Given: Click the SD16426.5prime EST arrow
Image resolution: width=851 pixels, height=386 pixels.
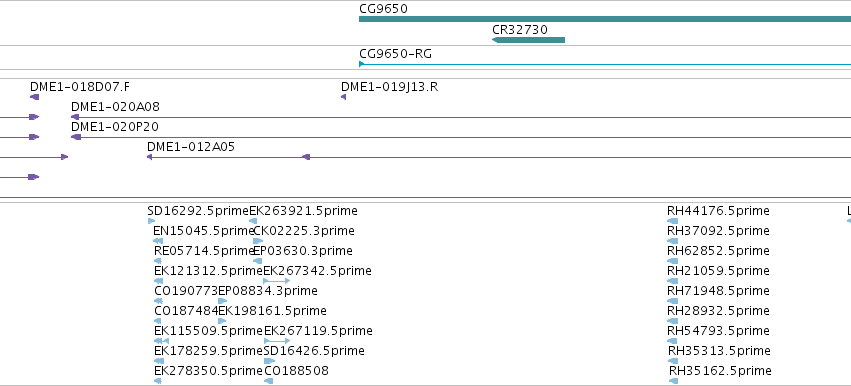Looking at the screenshot, I should (x=269, y=361).
